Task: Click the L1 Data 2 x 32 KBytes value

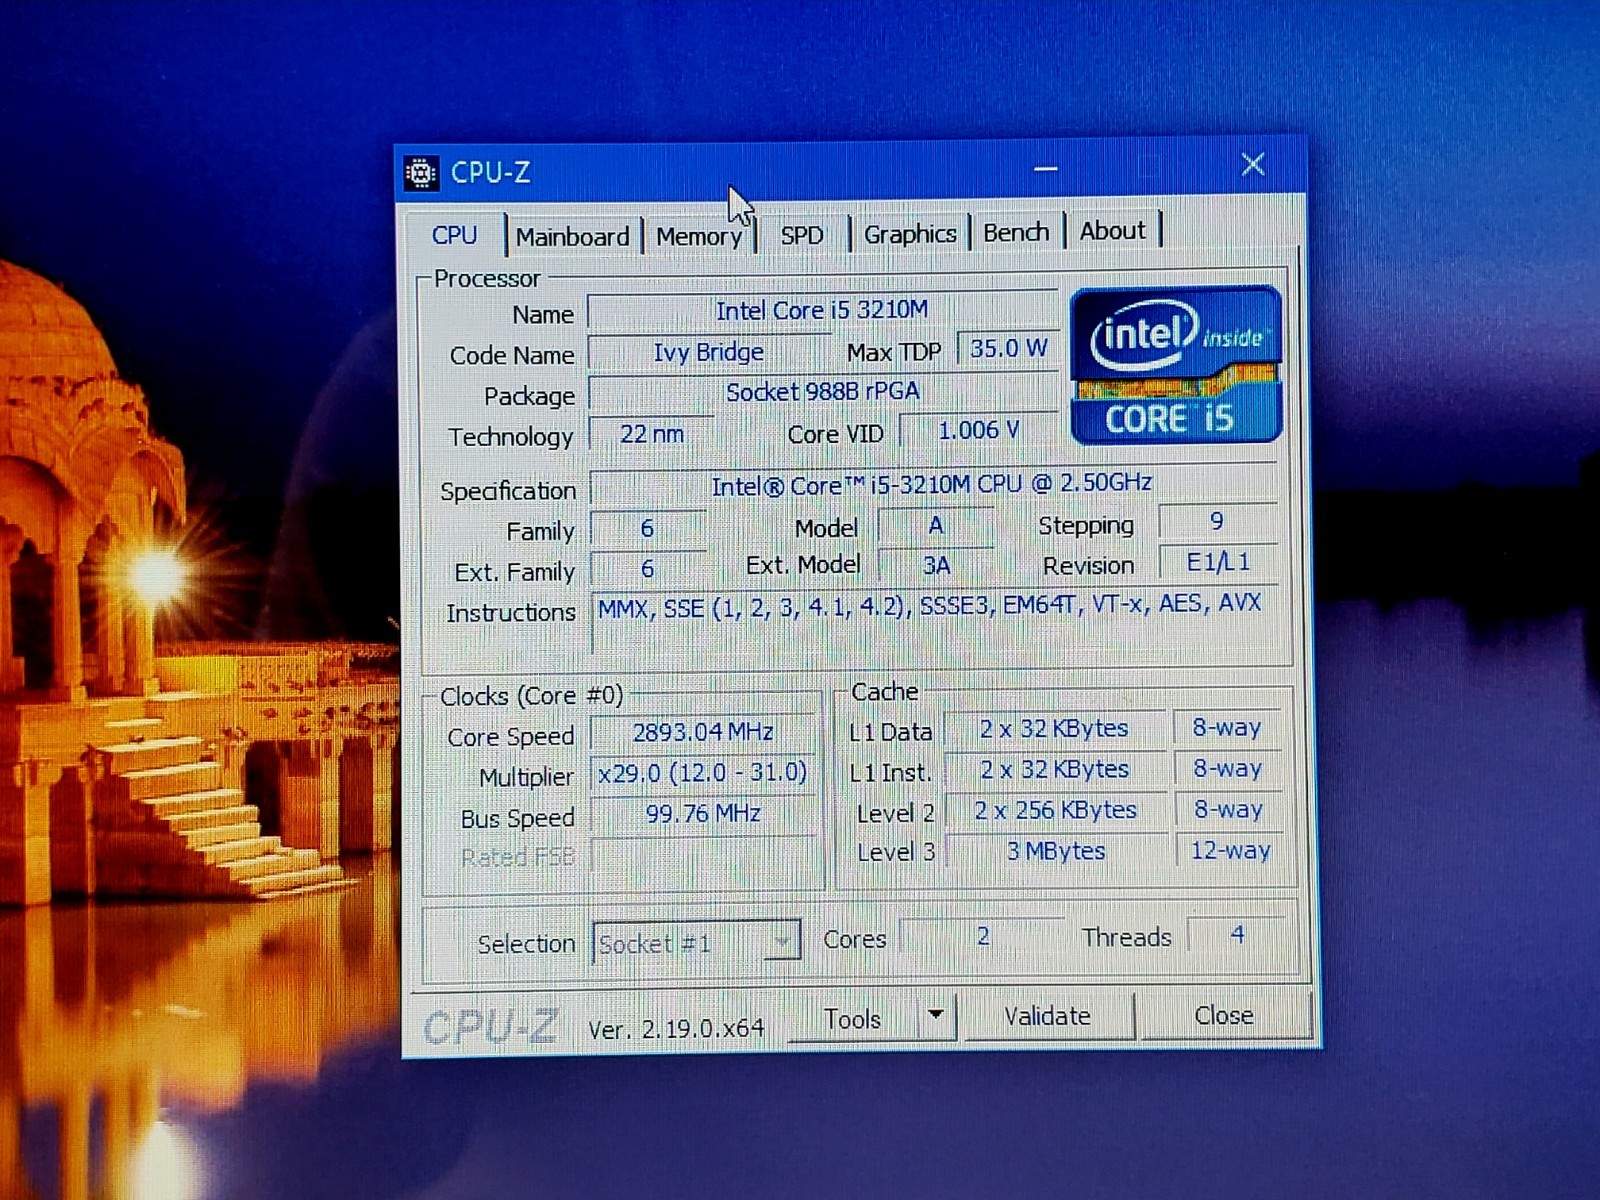Action: [x=1054, y=729]
